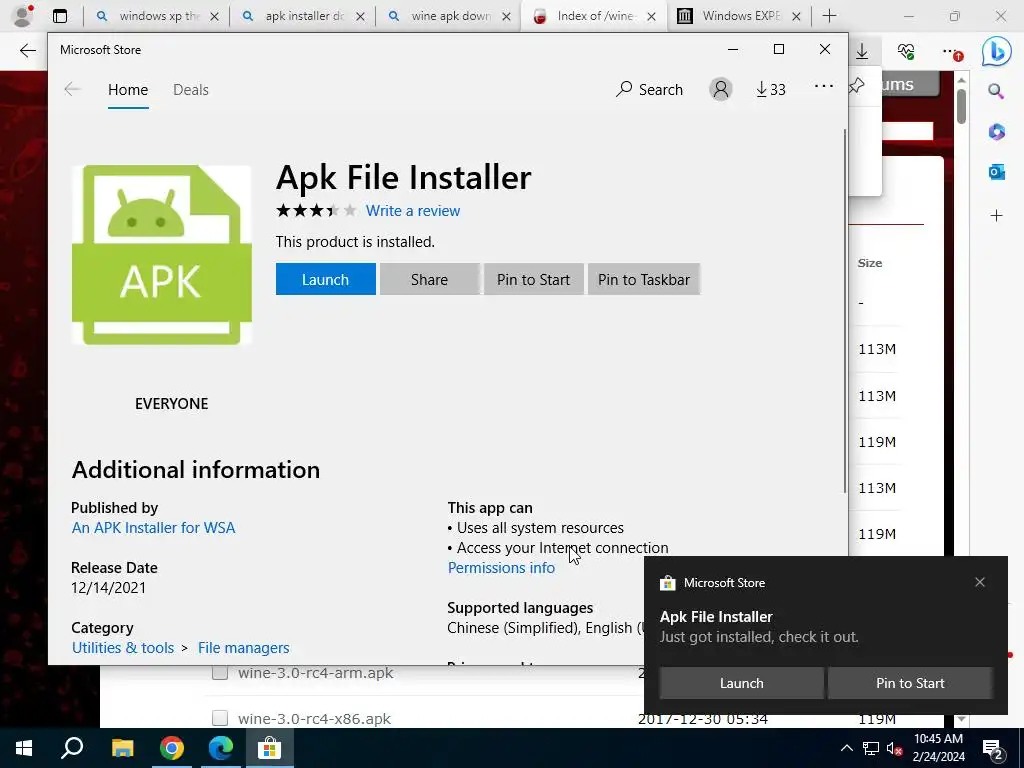This screenshot has height=768, width=1024.
Task: Open the Permissions info link
Action: 501,568
